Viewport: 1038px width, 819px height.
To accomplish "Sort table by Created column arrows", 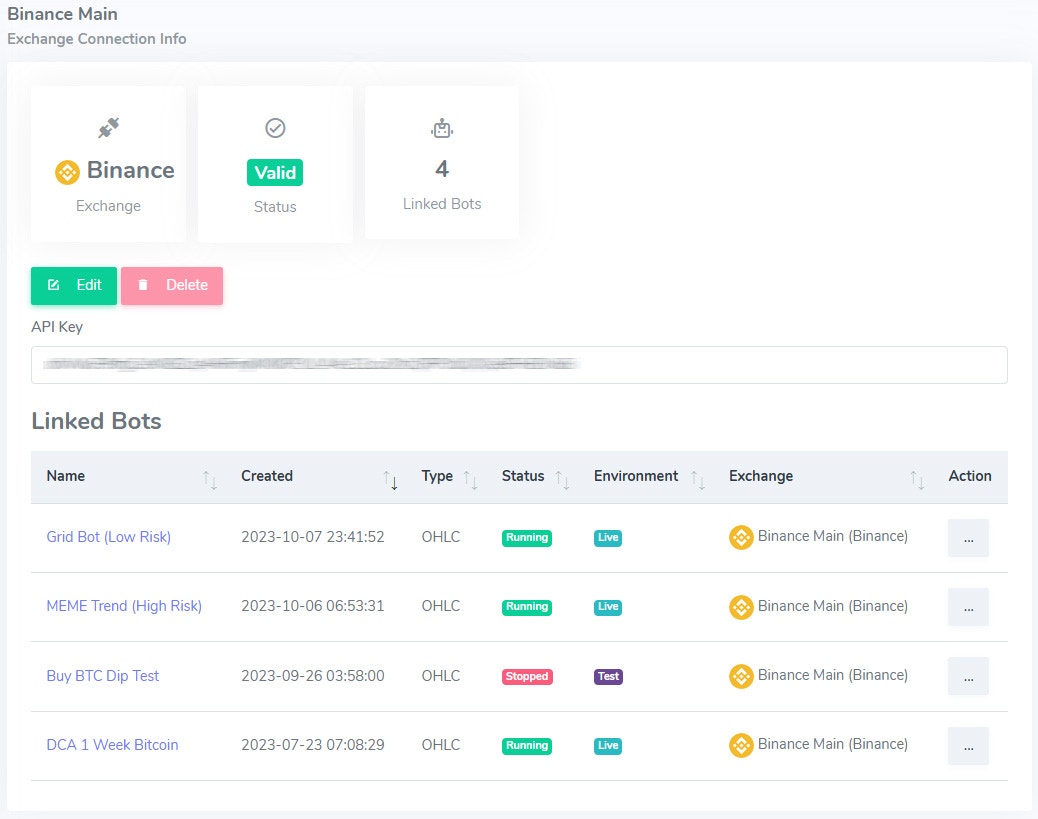I will tap(391, 479).
